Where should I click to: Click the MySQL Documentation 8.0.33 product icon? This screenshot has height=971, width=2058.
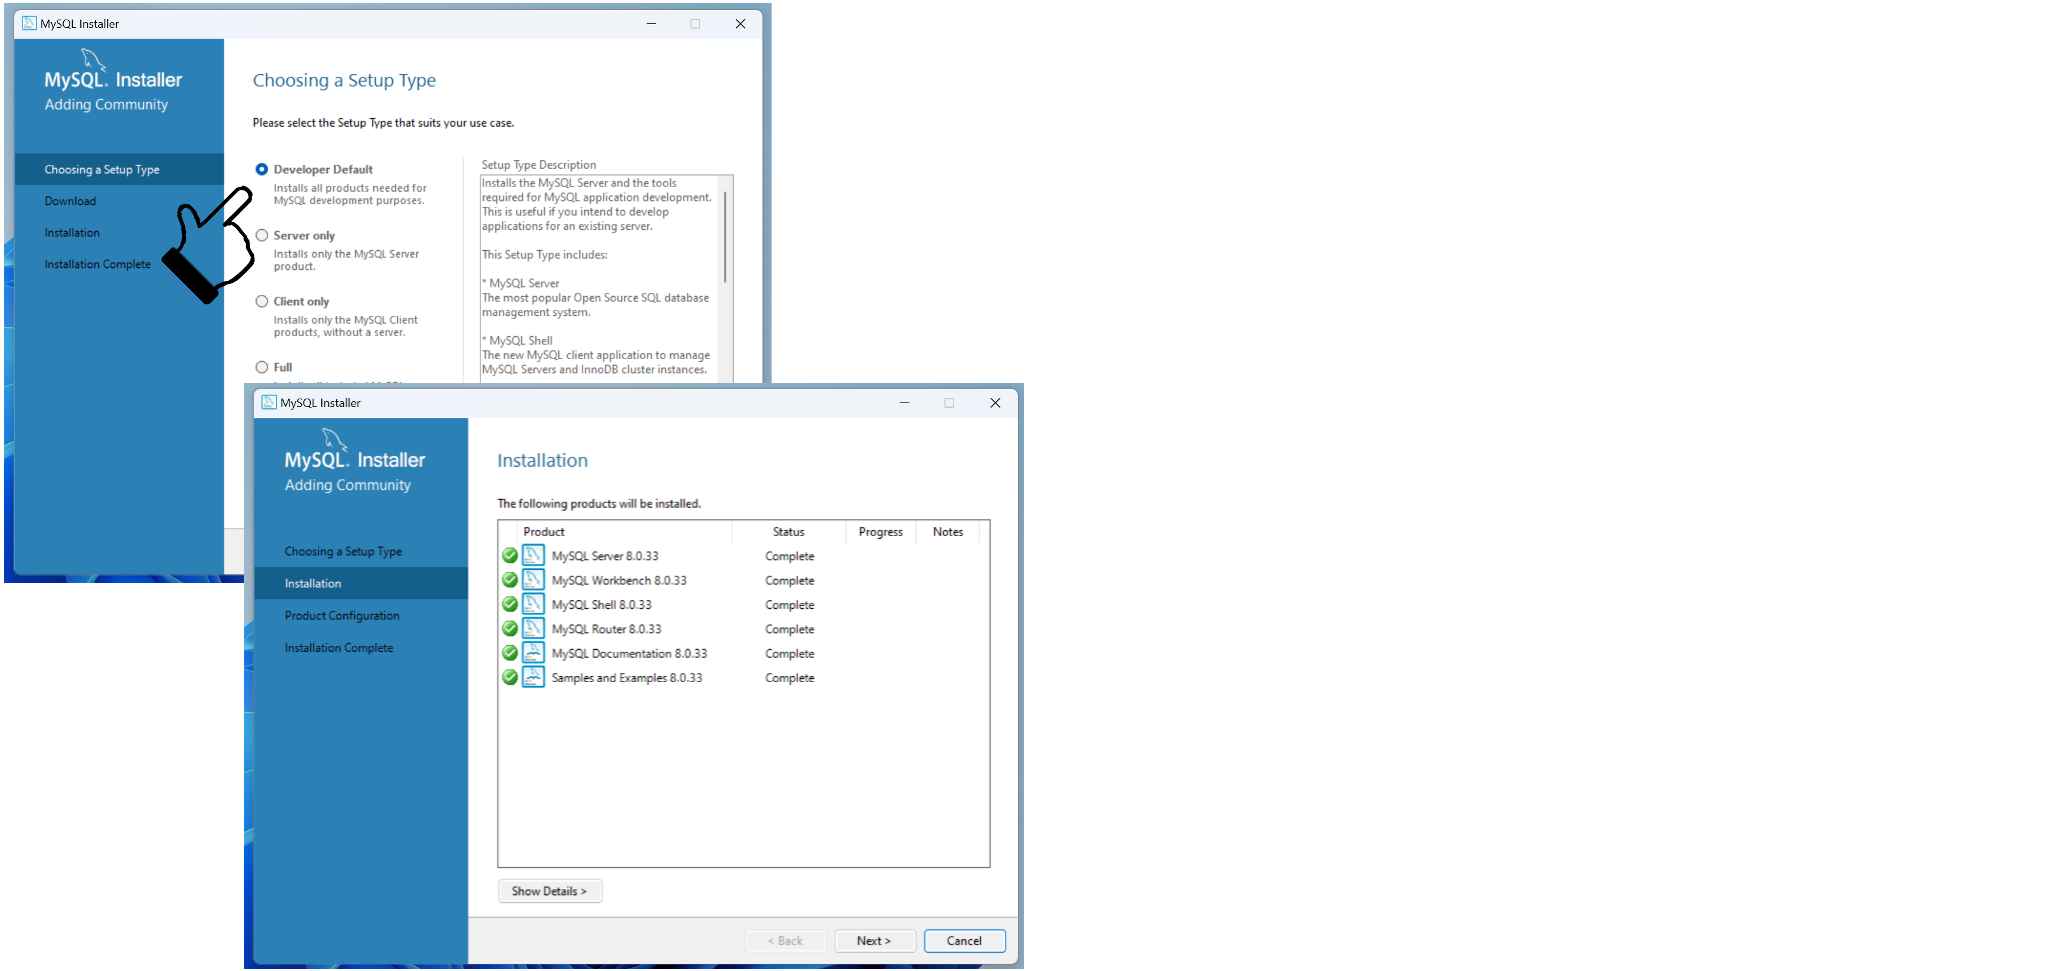(533, 653)
